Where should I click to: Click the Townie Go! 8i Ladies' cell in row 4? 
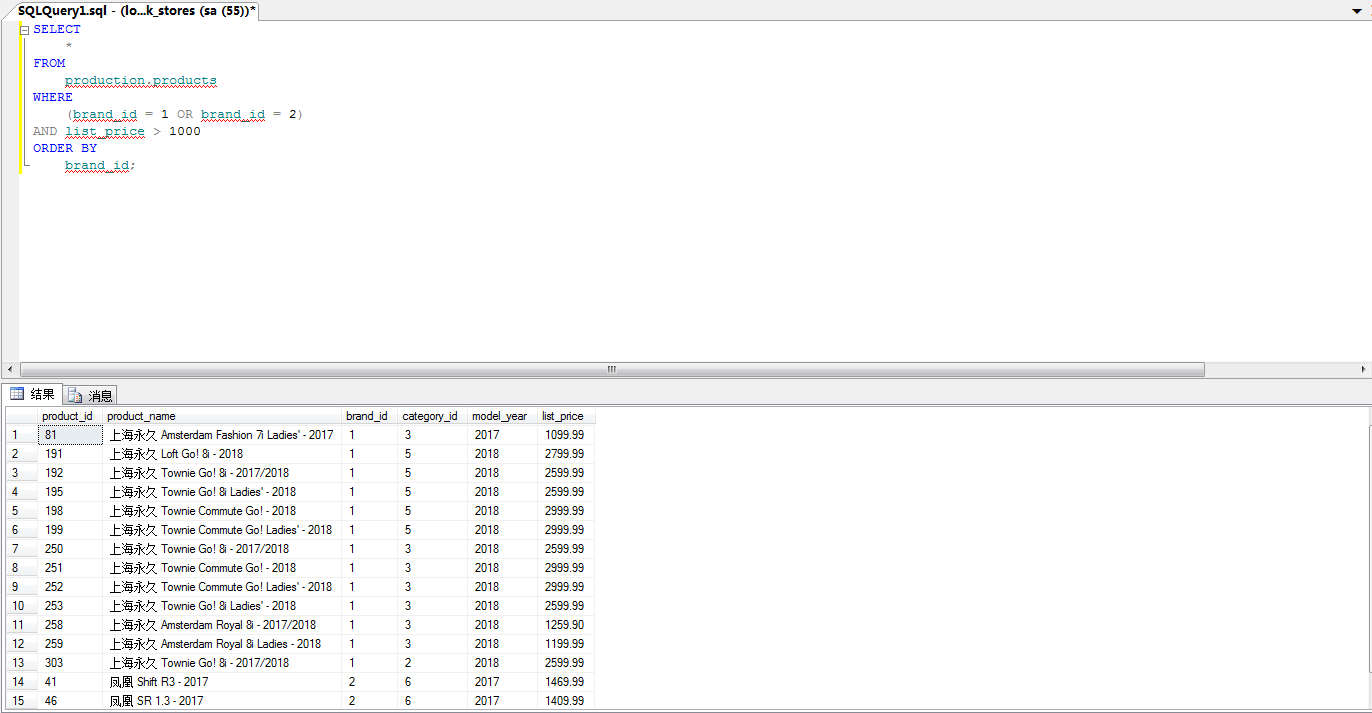tap(222, 492)
